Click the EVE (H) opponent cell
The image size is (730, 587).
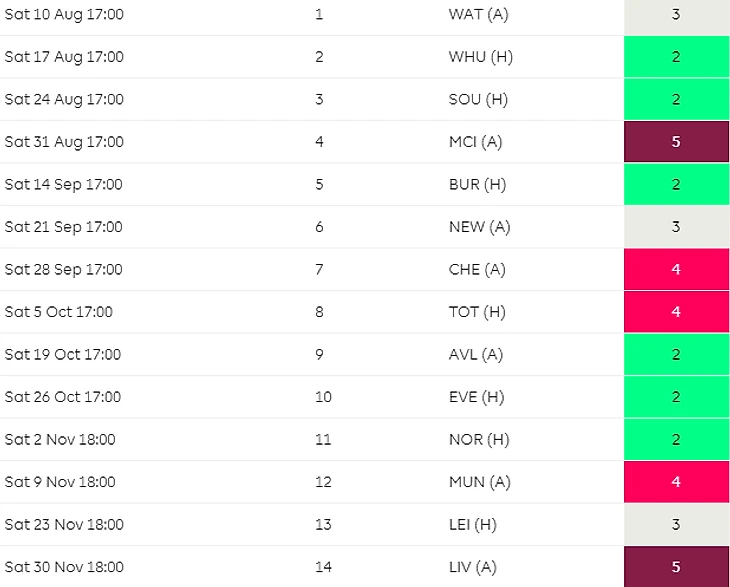[476, 397]
